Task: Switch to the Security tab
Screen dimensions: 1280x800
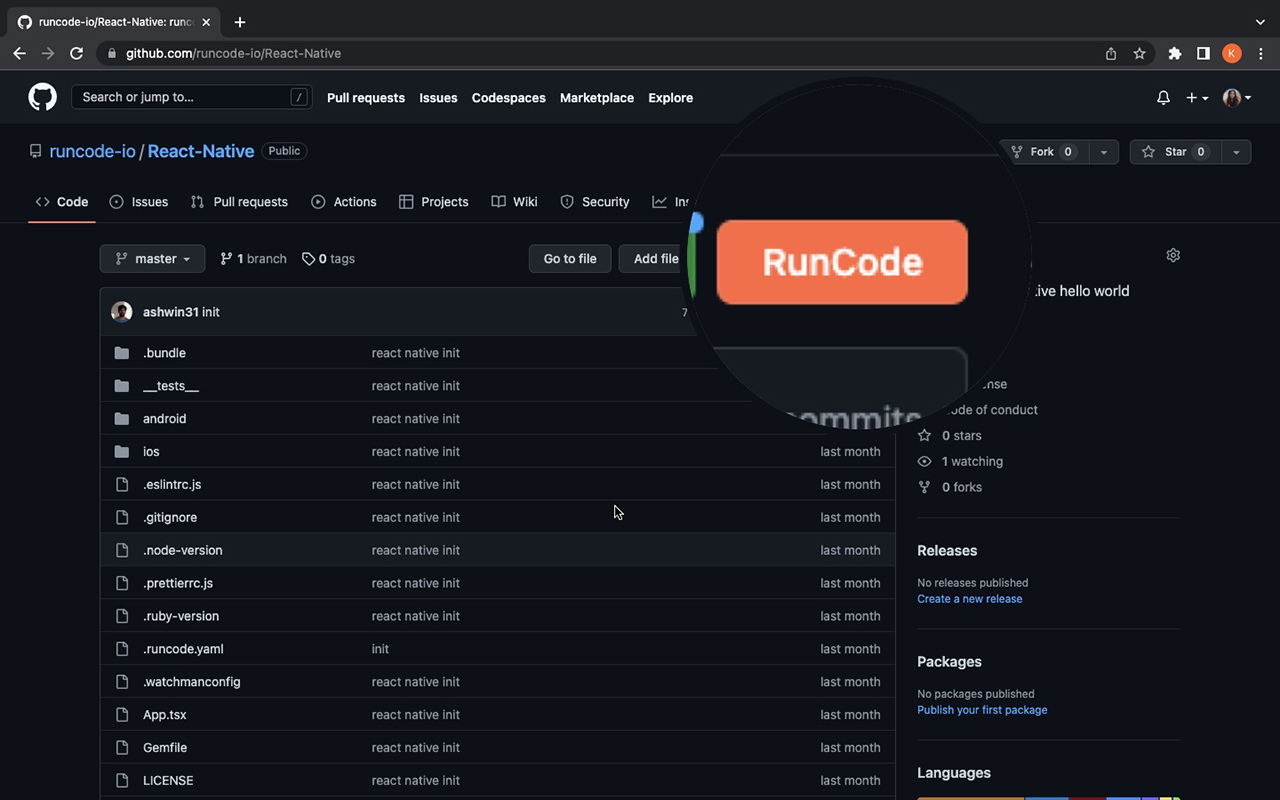Action: 595,202
